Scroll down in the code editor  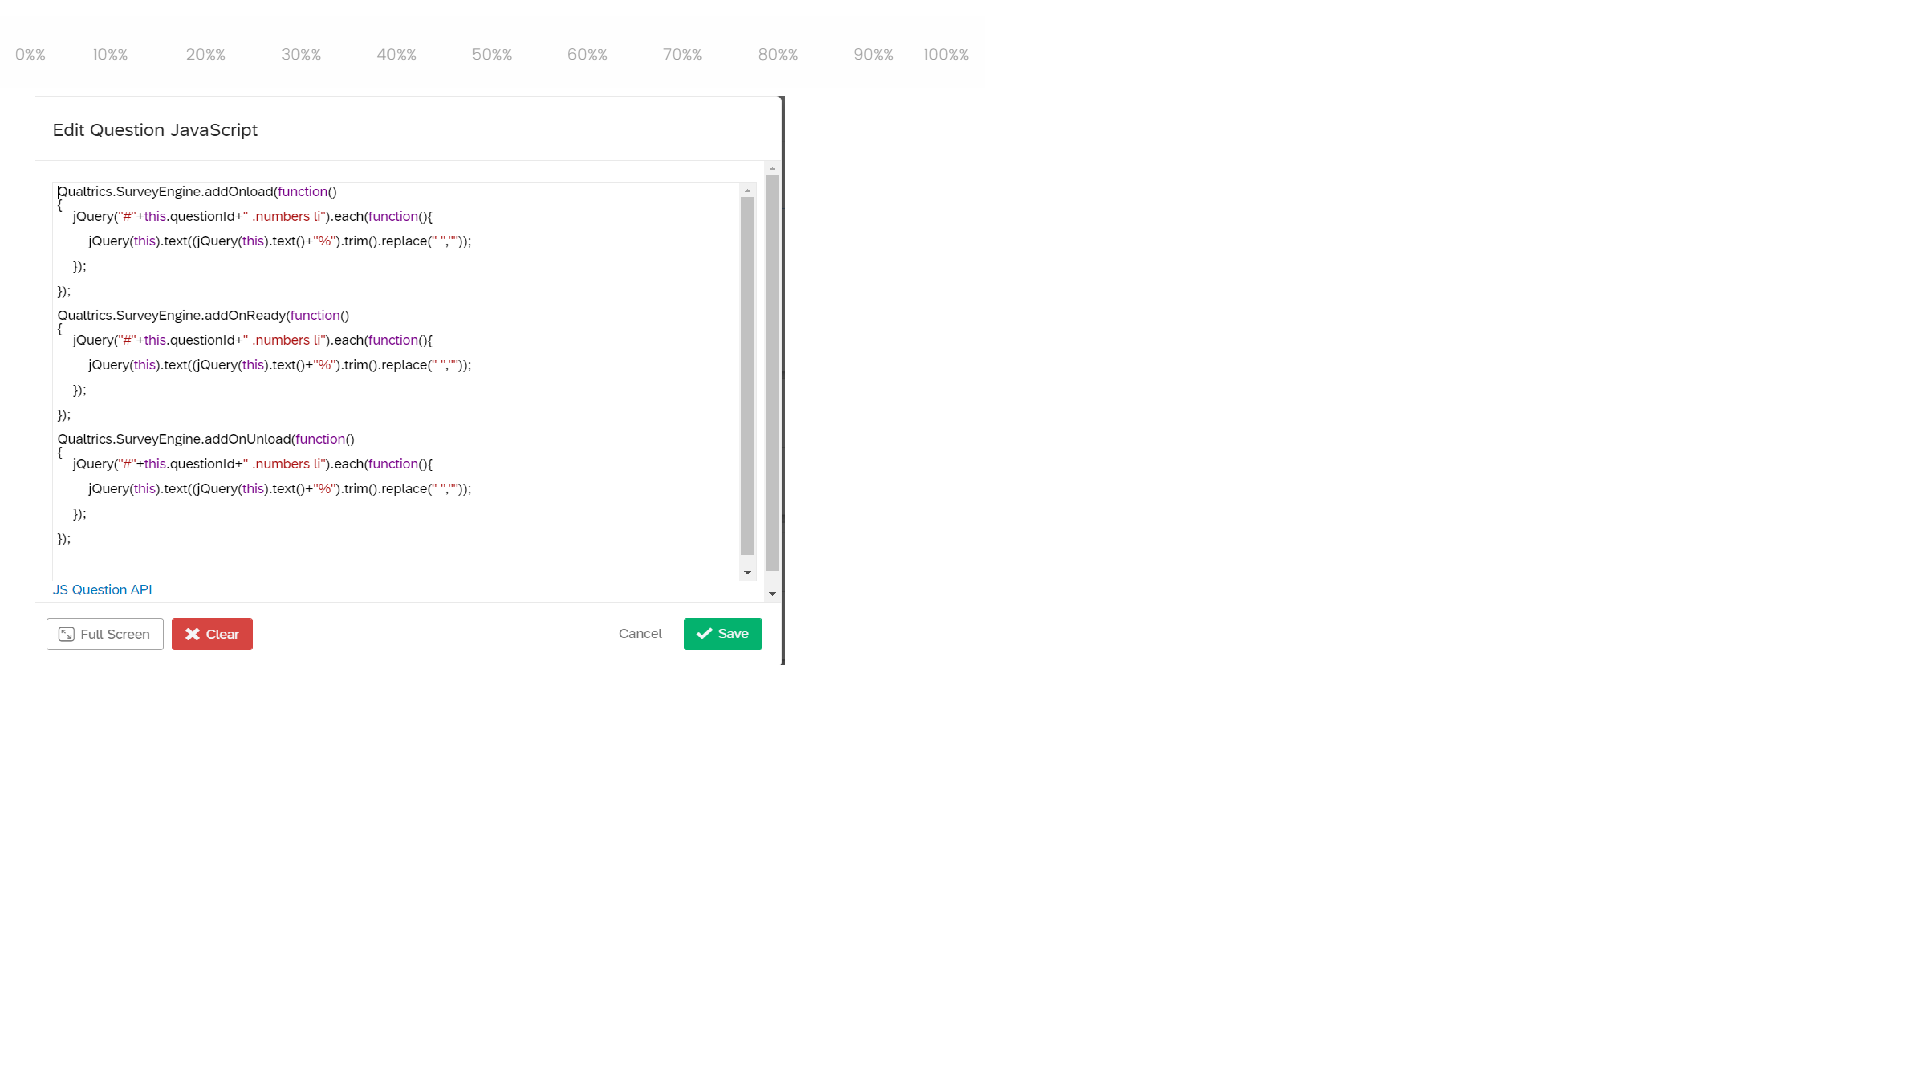click(x=746, y=572)
